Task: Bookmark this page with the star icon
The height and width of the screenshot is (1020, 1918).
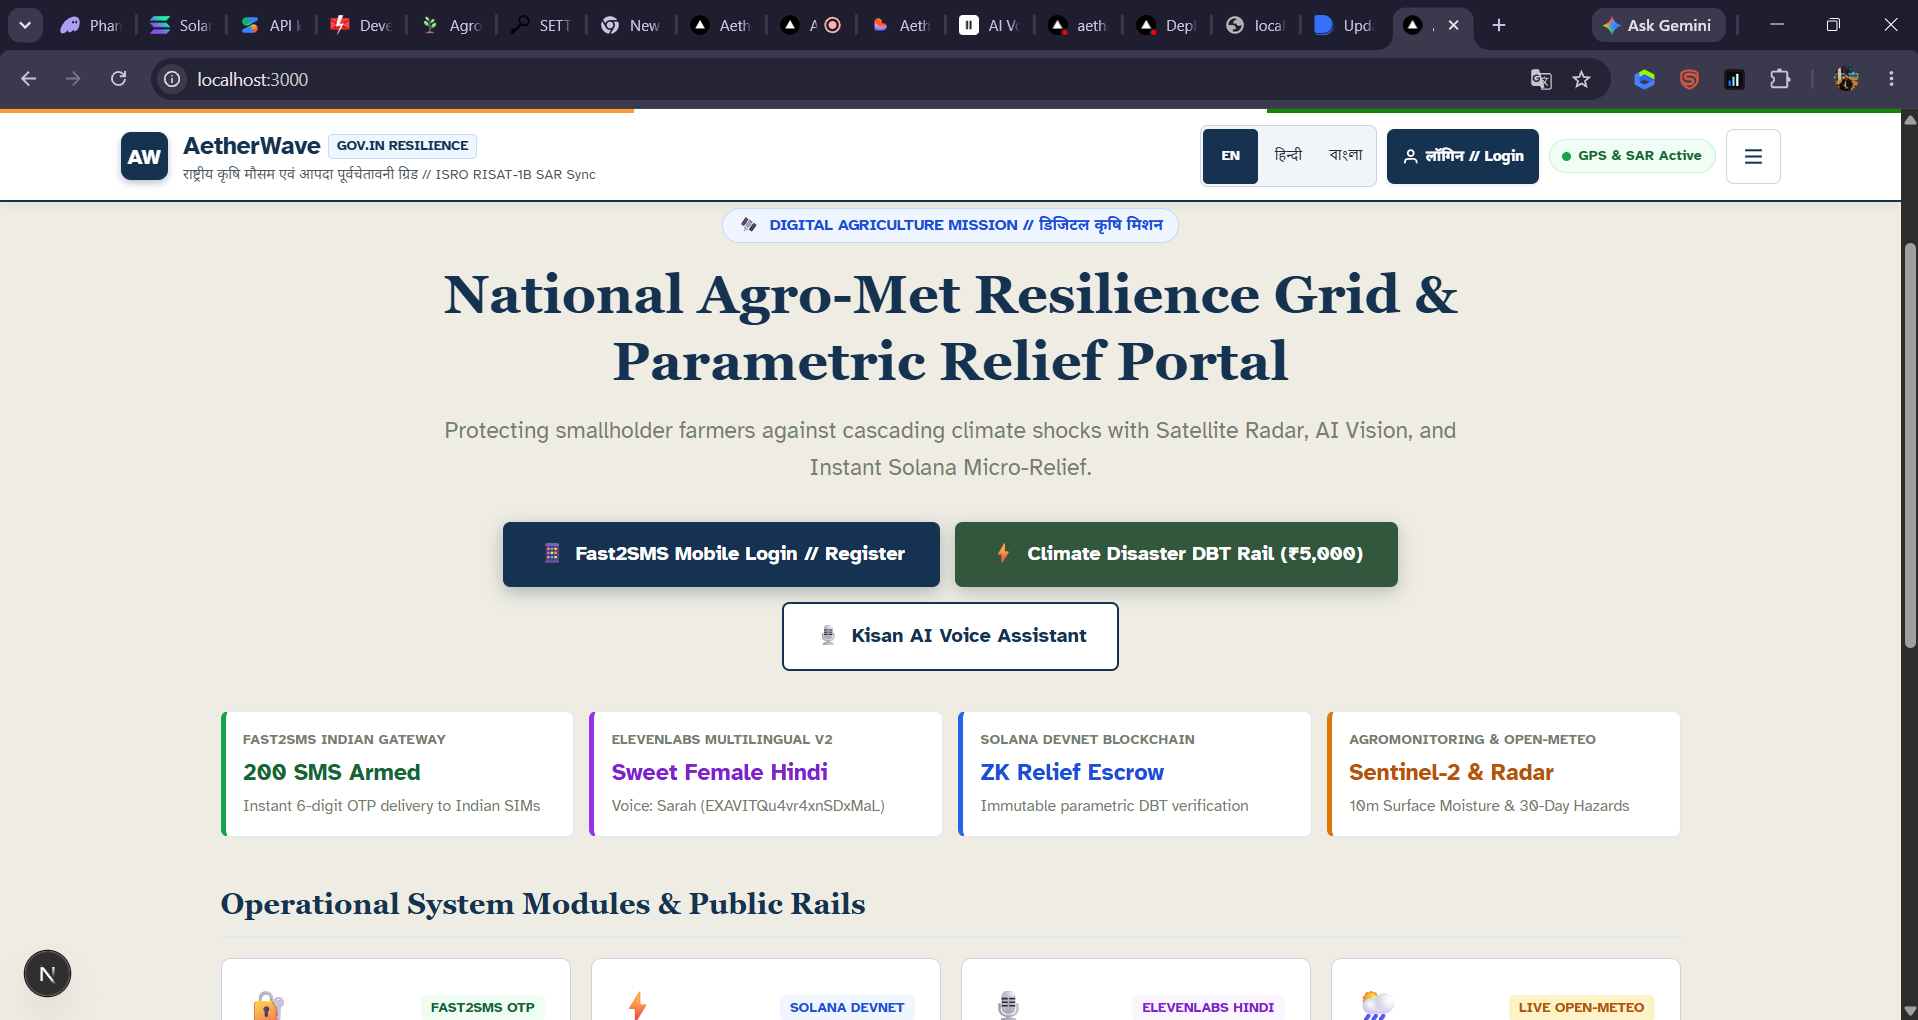Action: [x=1581, y=79]
